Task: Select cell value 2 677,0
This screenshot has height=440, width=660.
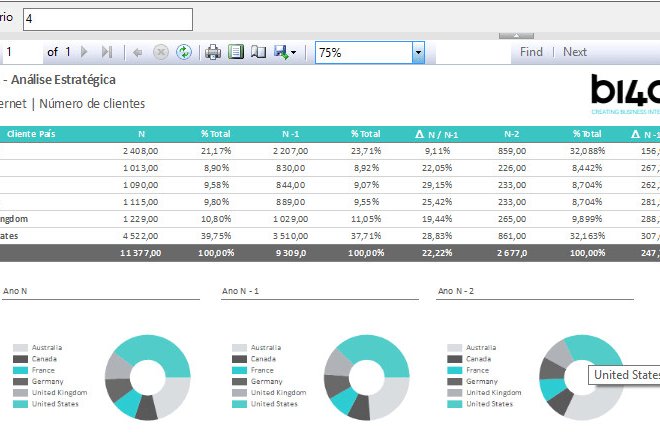Action: (512, 253)
